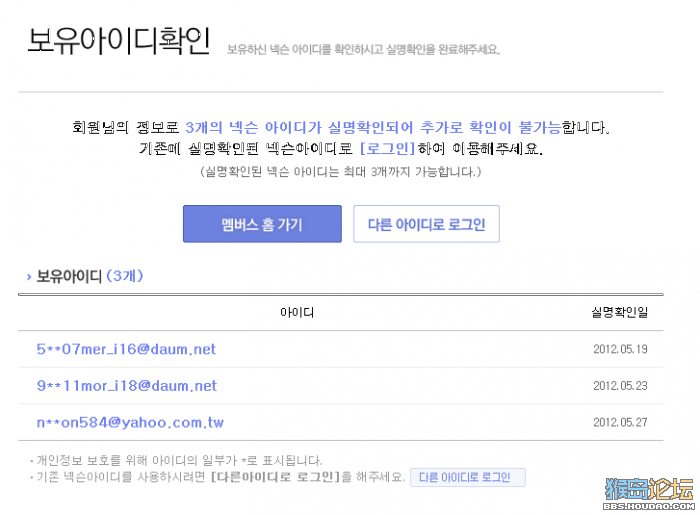The image size is (700, 515).
Task: Click the bold [다른아이디로 로그인] text in footnote
Action: (275, 477)
